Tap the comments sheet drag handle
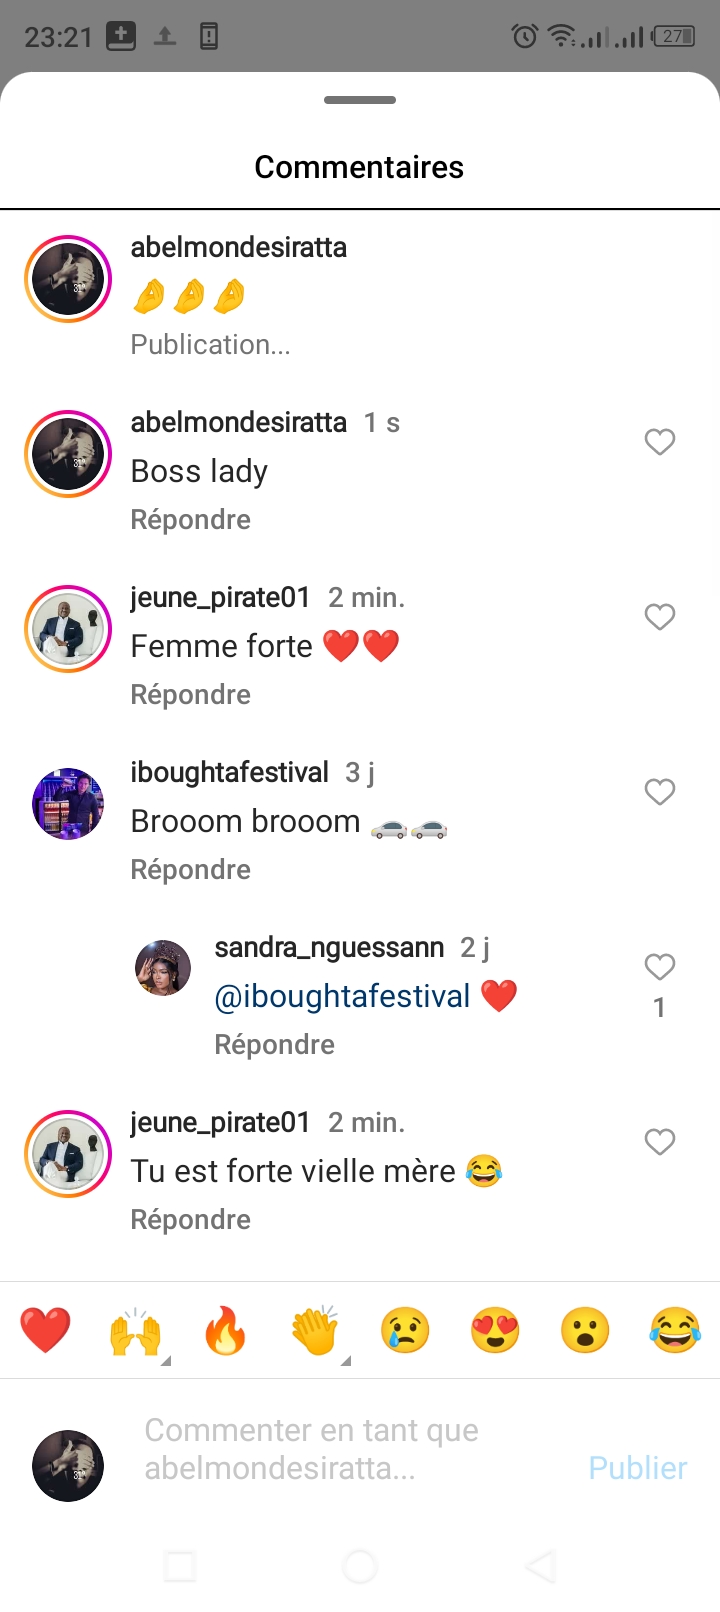Image resolution: width=720 pixels, height=1612 pixels. pos(360,100)
